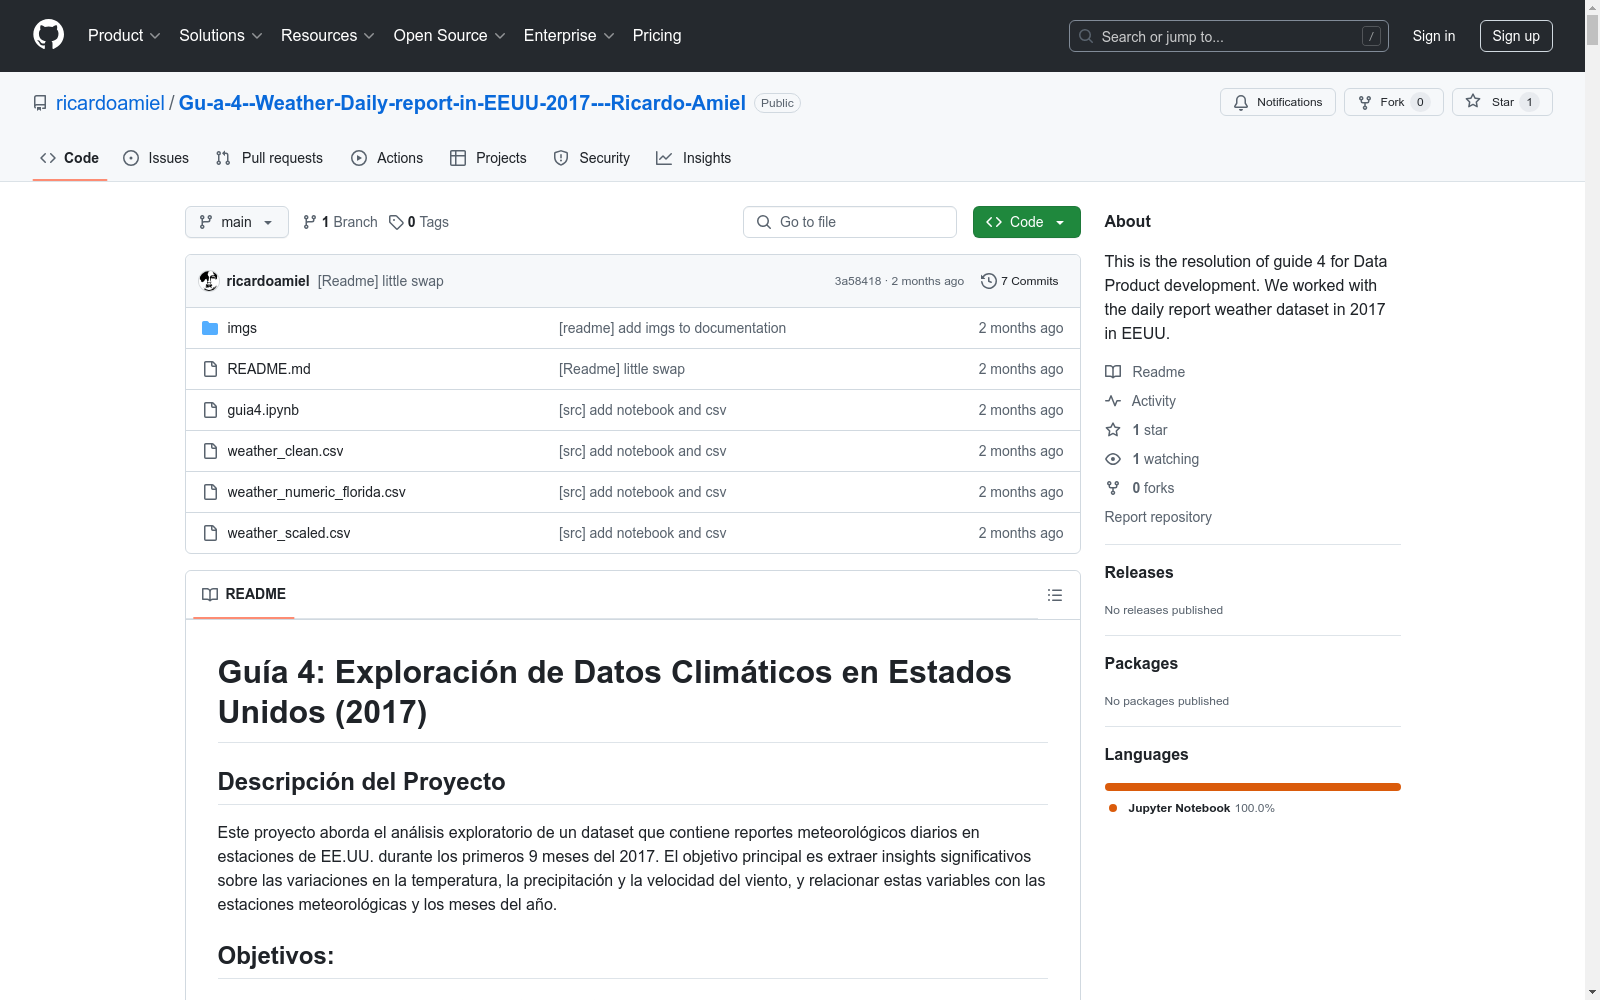Switch to the Insights tab

(x=694, y=158)
